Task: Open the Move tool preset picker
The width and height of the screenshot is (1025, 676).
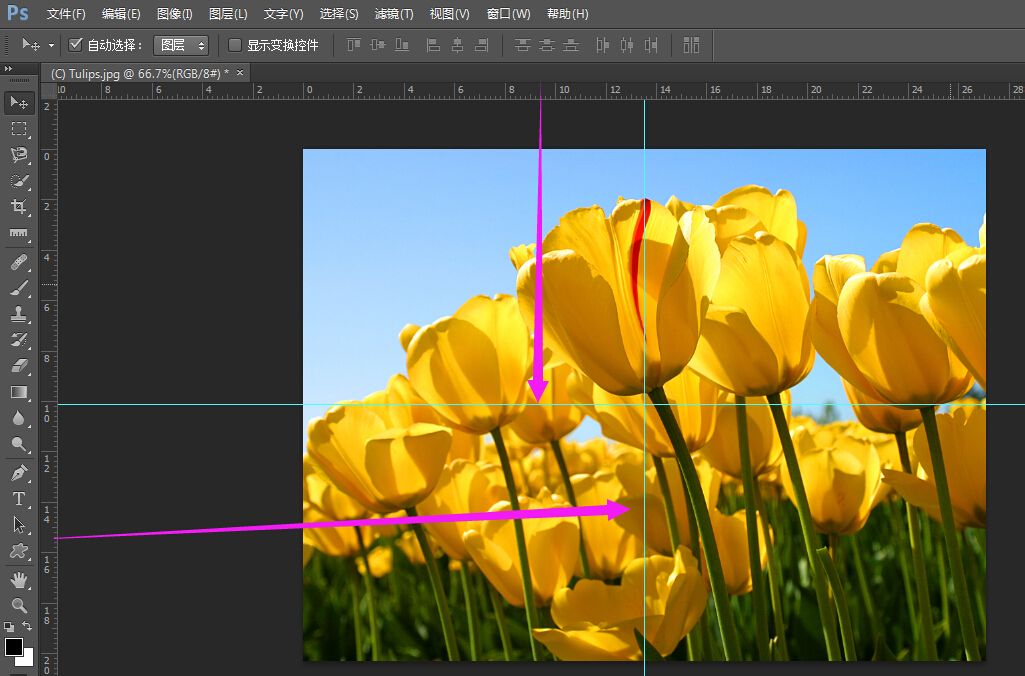Action: coord(51,45)
